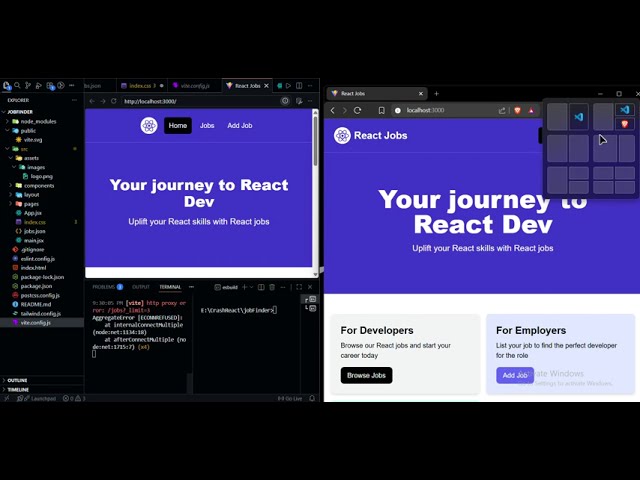
Task: Add a new terminal with plus icon
Action: 244,287
